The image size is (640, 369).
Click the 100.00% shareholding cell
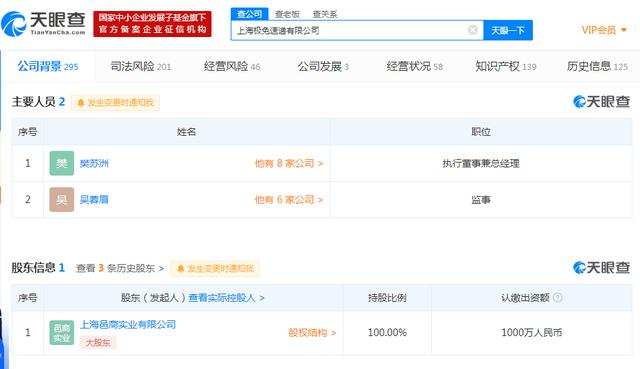point(387,333)
